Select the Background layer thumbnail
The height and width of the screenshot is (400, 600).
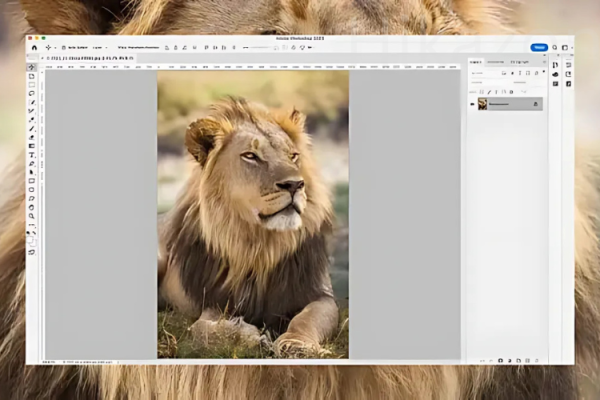tap(483, 104)
